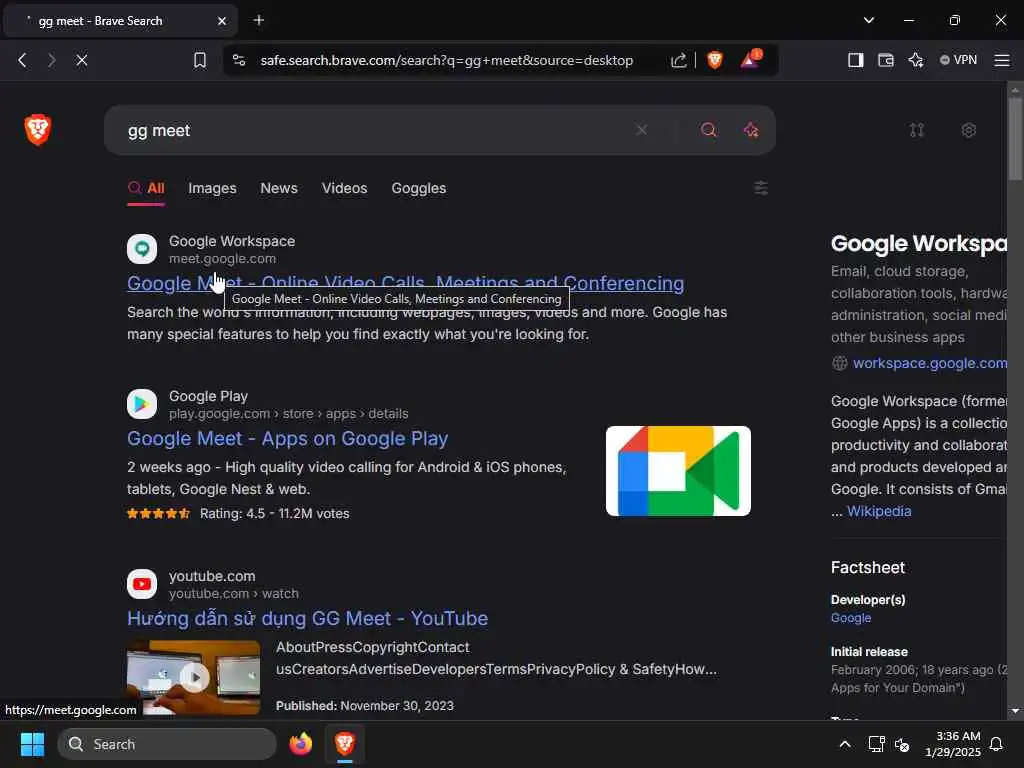Submit search with magnifier icon
Image resolution: width=1024 pixels, height=768 pixels.
click(709, 130)
